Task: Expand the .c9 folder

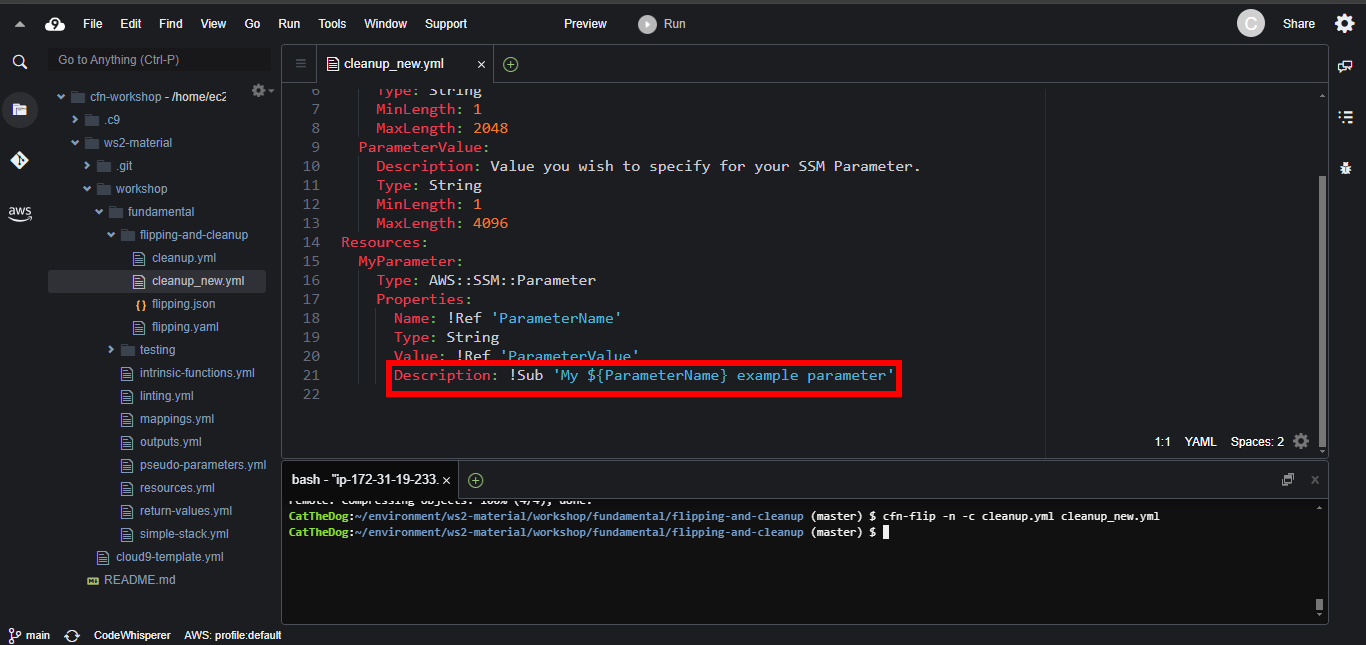Action: coord(76,120)
